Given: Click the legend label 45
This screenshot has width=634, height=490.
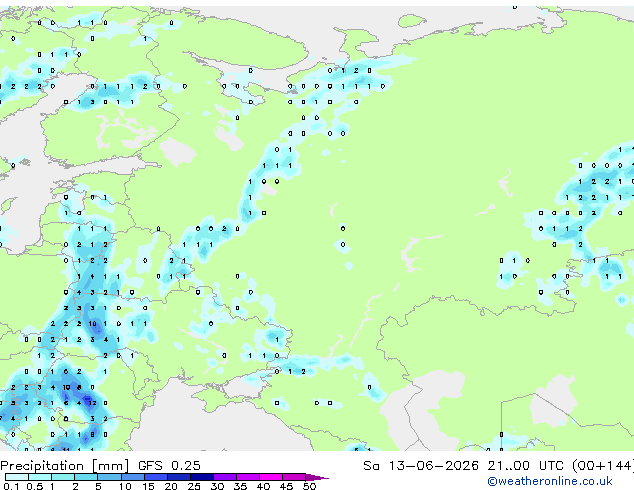Looking at the screenshot, I should (x=286, y=486).
